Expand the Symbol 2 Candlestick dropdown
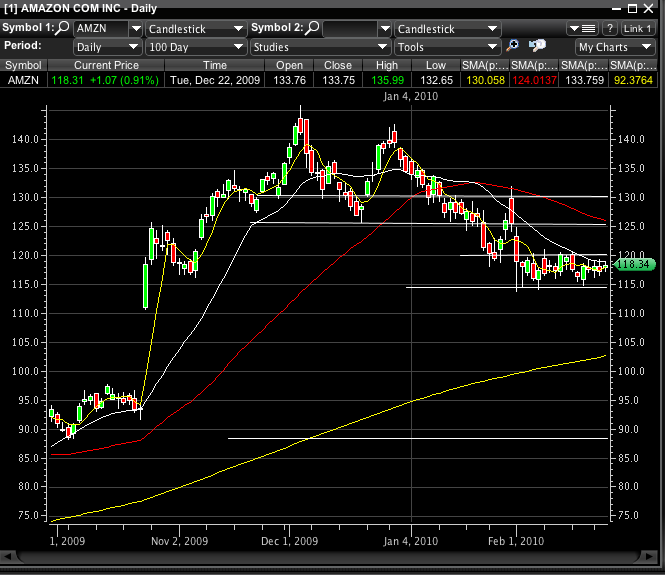Image resolution: width=665 pixels, height=575 pixels. tap(446, 28)
